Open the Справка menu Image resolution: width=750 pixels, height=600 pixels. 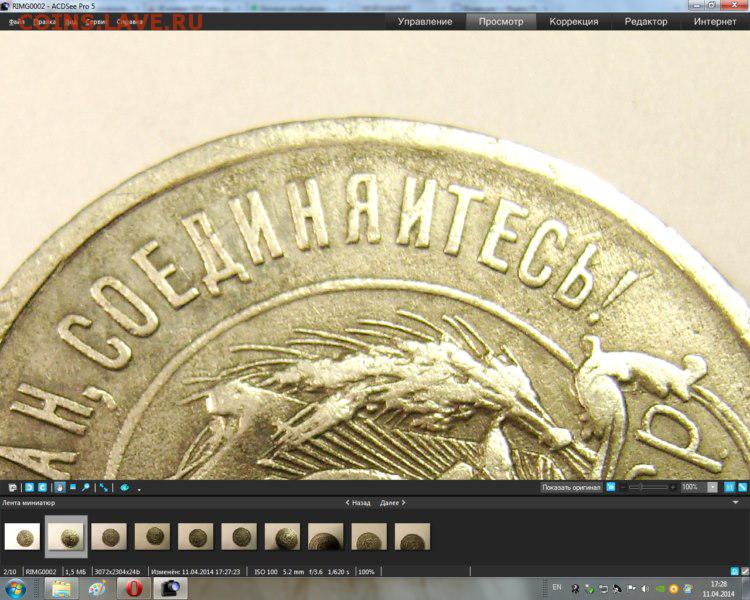point(129,22)
